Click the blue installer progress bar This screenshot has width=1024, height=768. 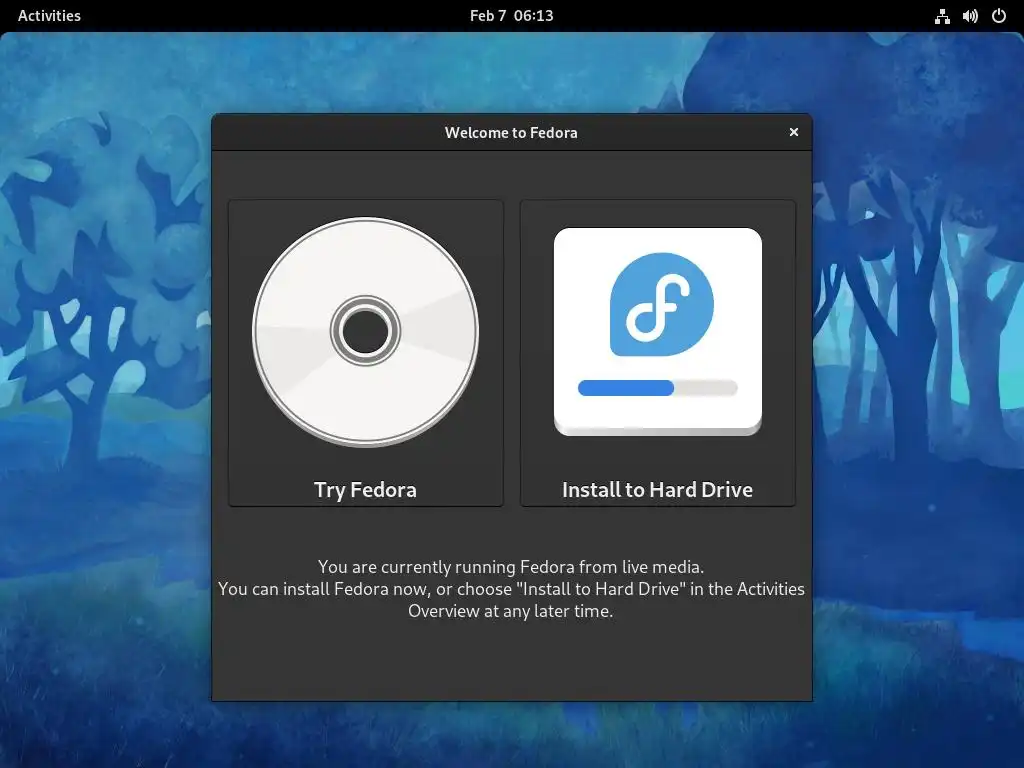[x=658, y=388]
